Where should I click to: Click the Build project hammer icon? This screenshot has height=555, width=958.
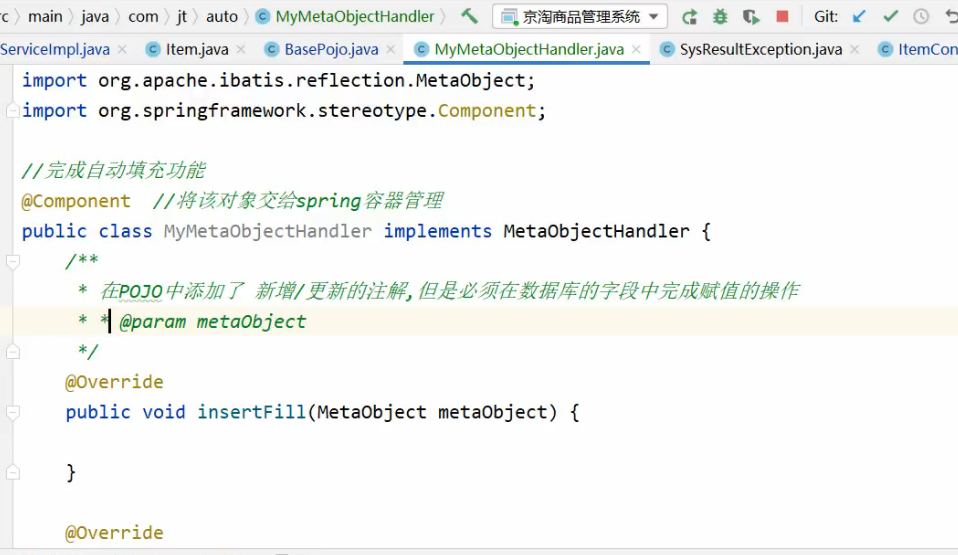[469, 16]
